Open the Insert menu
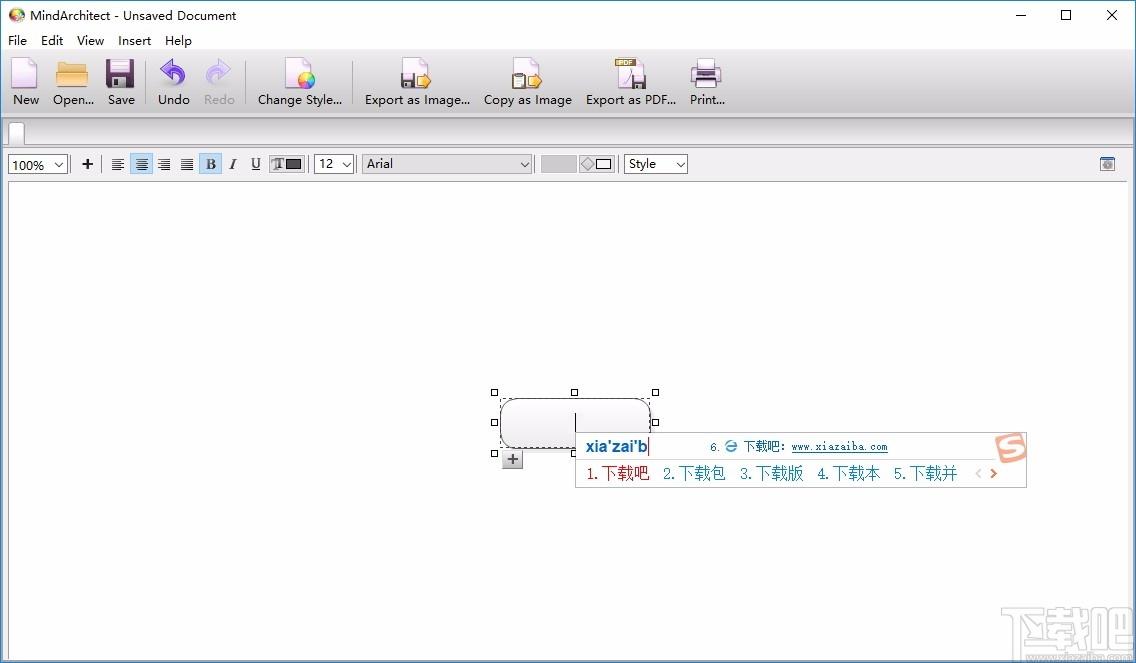Image resolution: width=1136 pixels, height=663 pixels. tap(135, 41)
